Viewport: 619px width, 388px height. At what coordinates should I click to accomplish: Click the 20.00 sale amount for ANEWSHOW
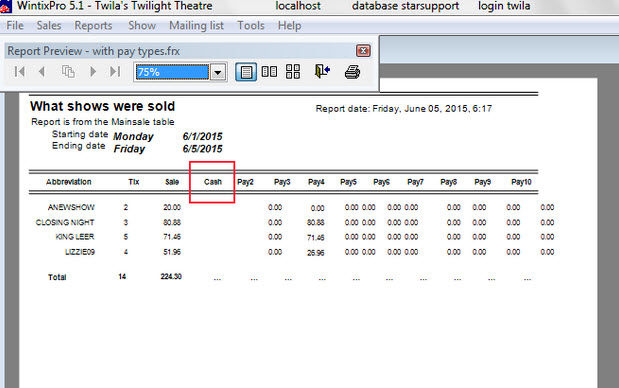point(172,207)
